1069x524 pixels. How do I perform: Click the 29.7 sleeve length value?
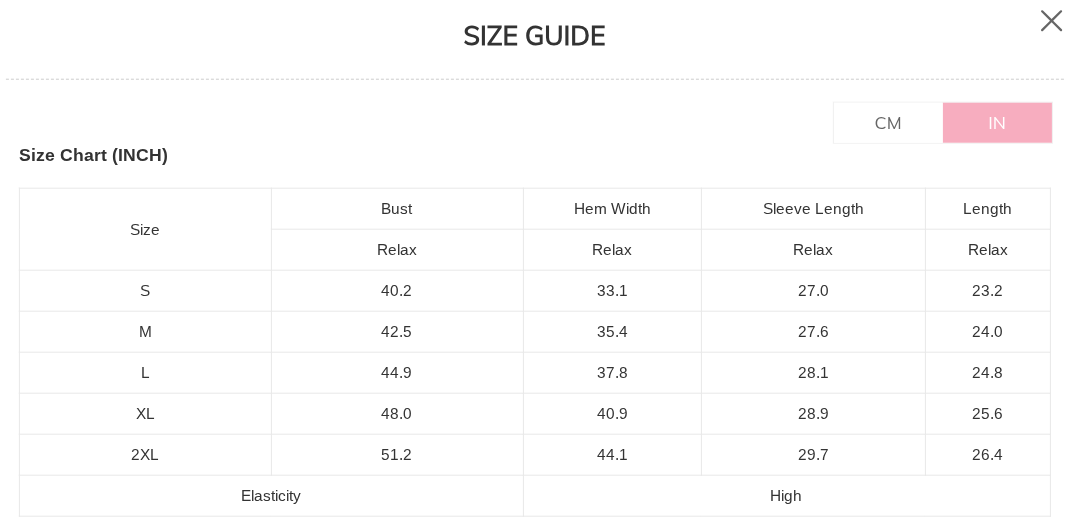click(813, 455)
